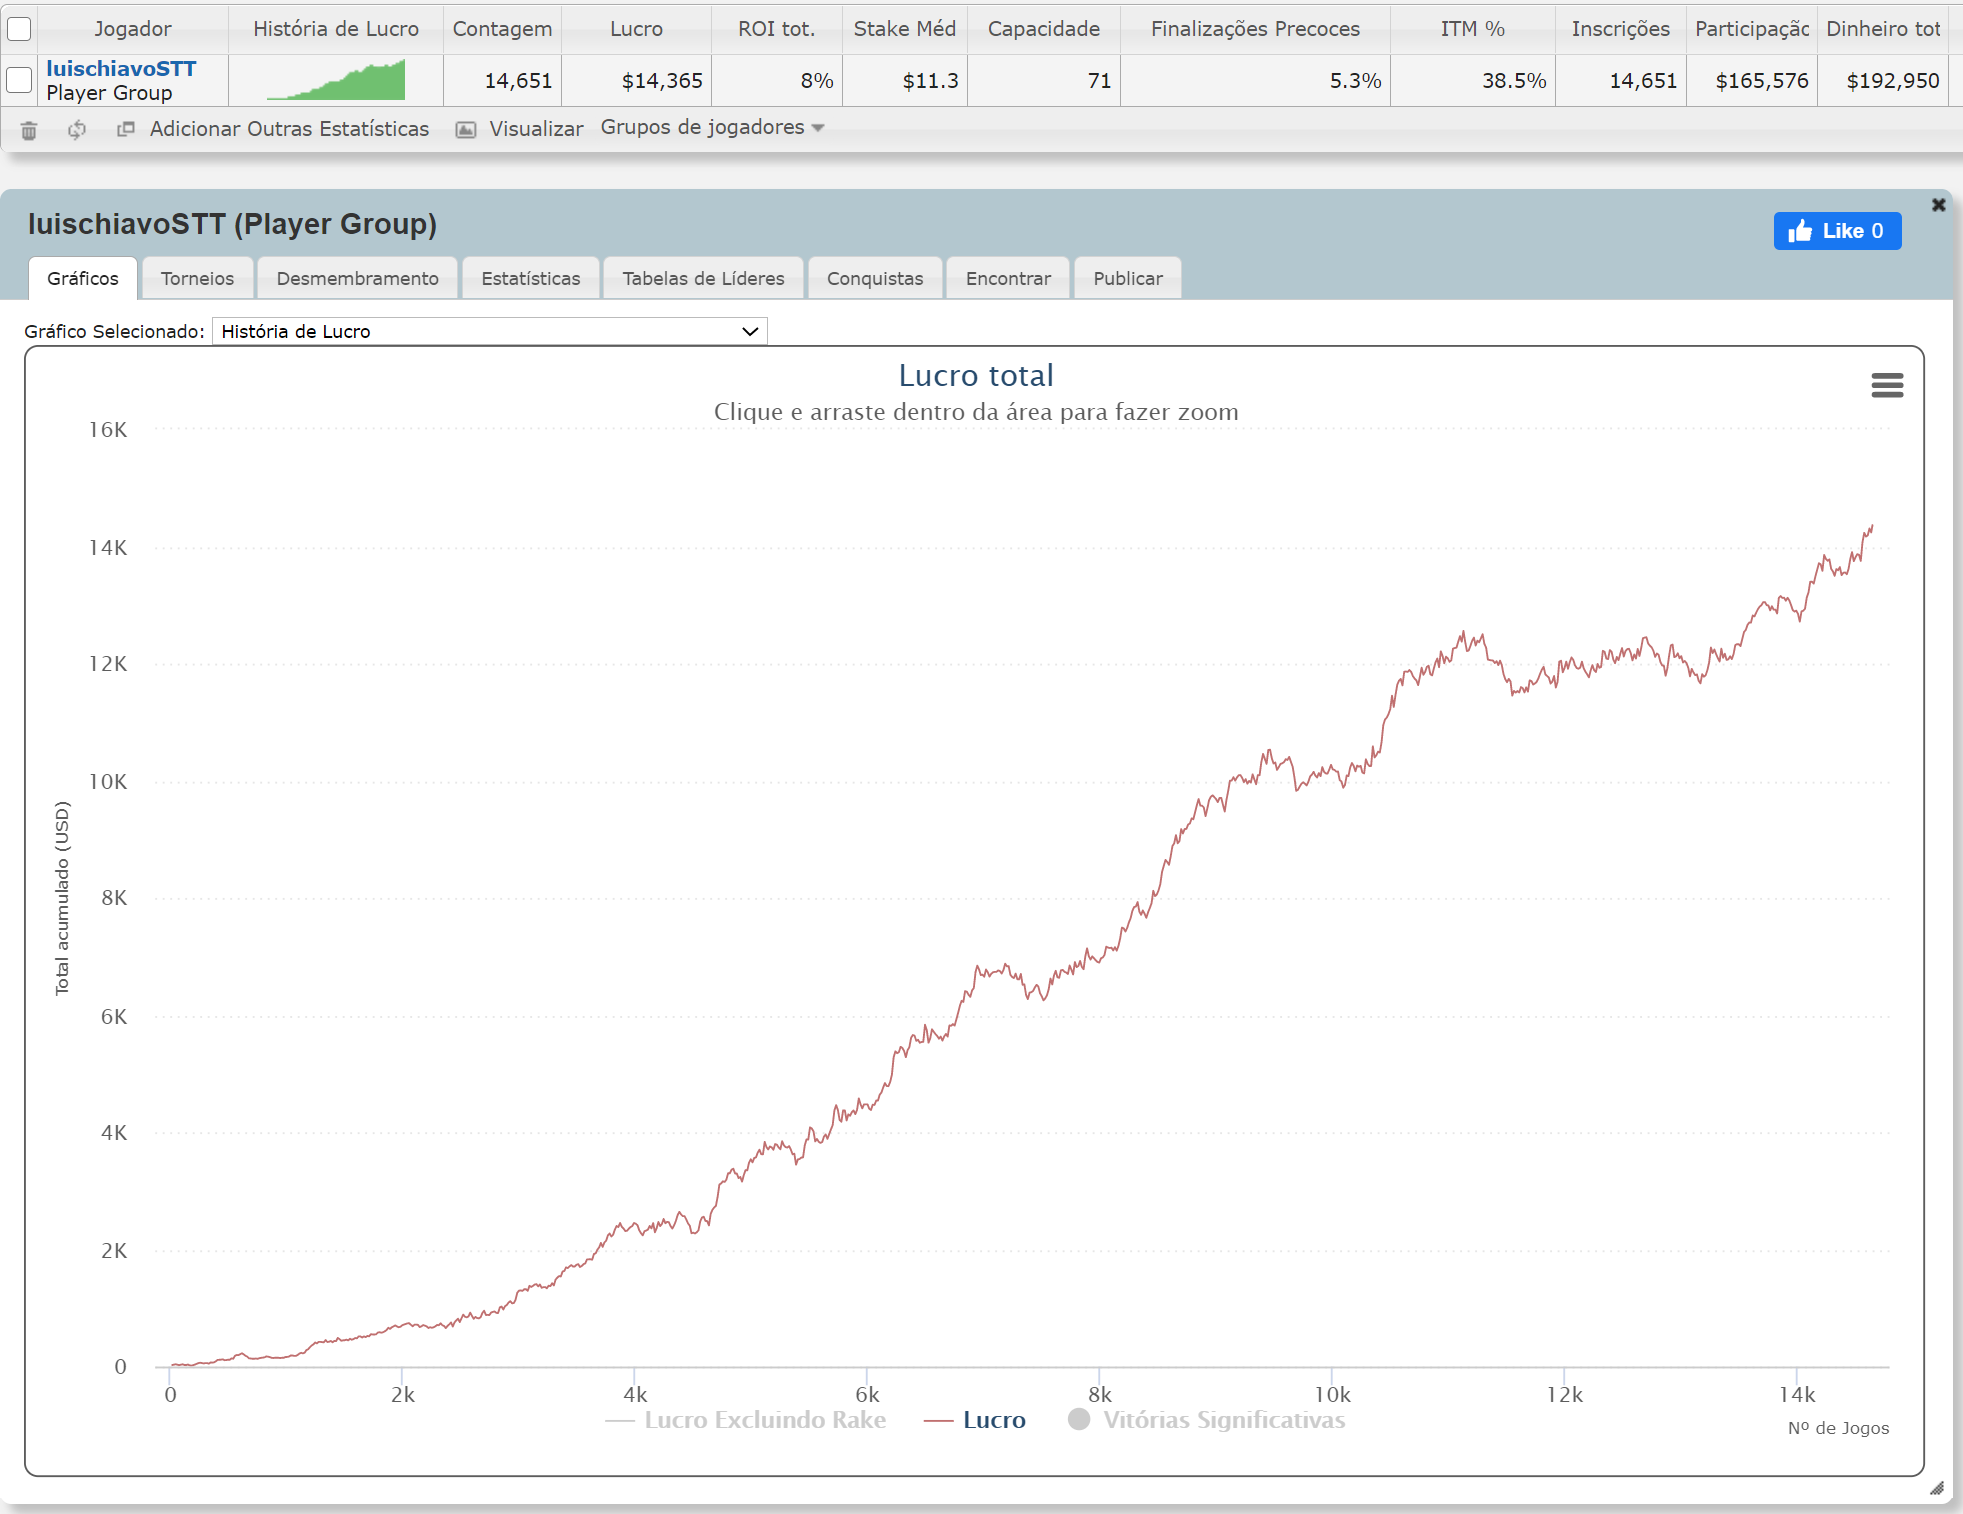Click the participation value $165,576
1963x1514 pixels.
coord(1762,81)
